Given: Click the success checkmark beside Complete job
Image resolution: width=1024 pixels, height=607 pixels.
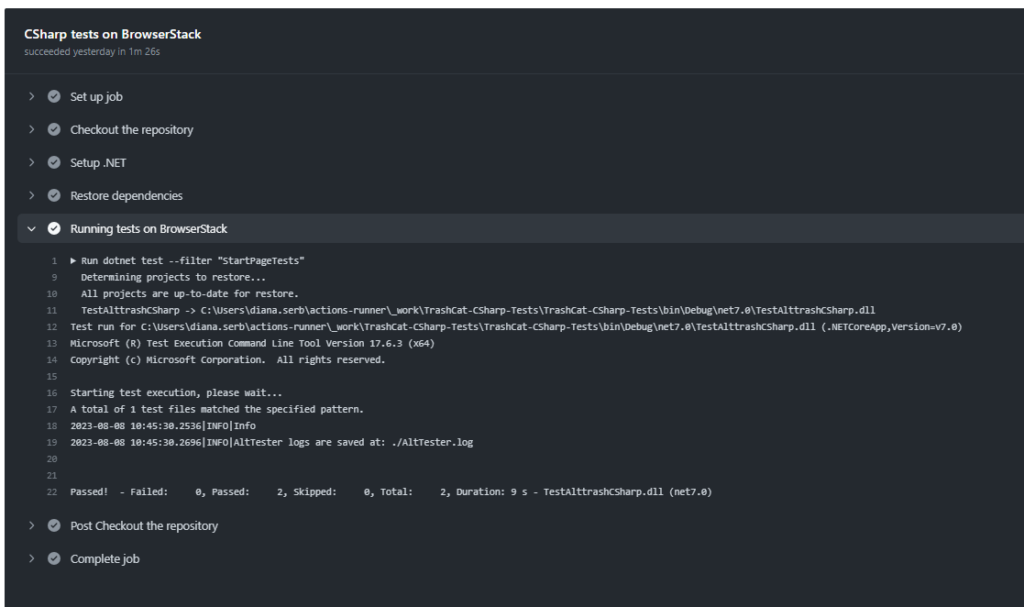Looking at the screenshot, I should [x=54, y=559].
